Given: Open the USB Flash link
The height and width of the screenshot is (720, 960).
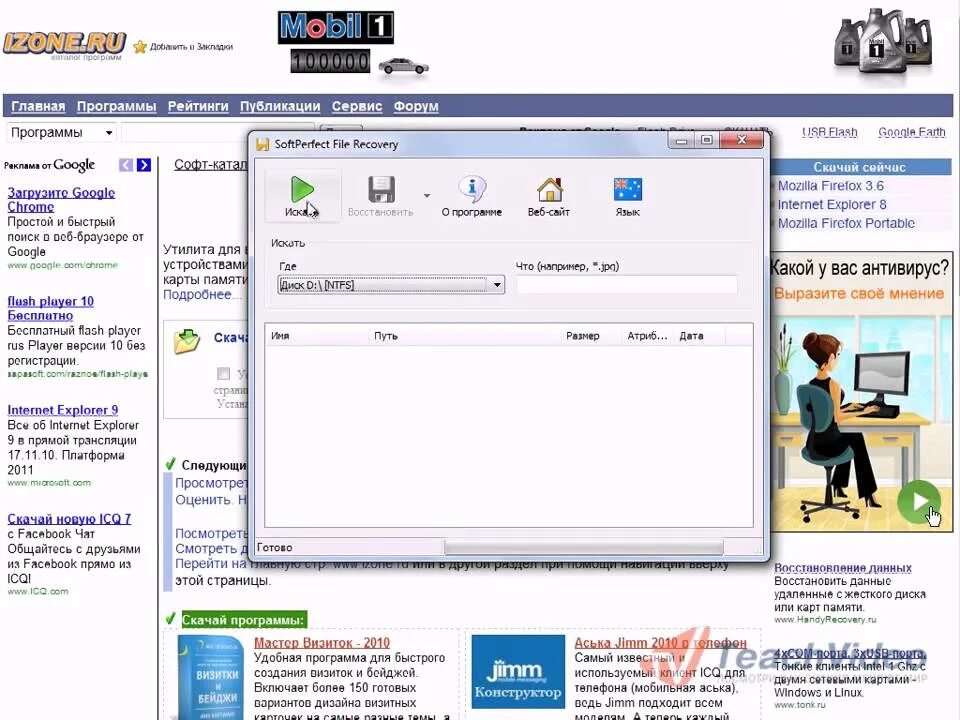Looking at the screenshot, I should point(830,132).
